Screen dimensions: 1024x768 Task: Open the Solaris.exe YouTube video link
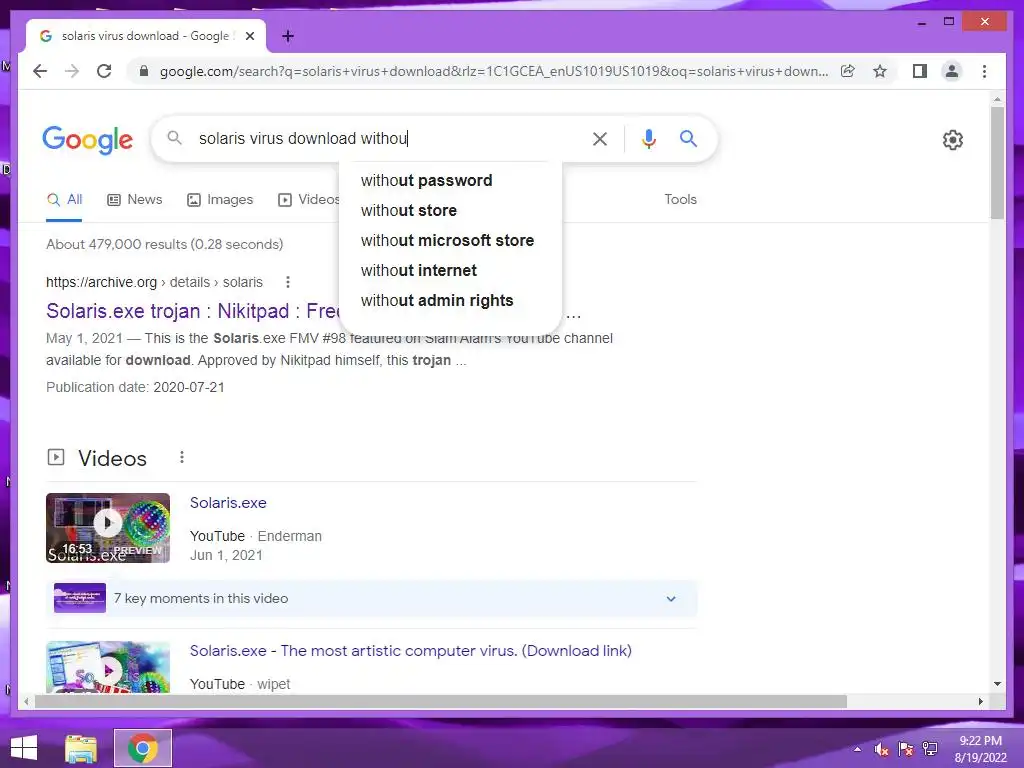[228, 503]
